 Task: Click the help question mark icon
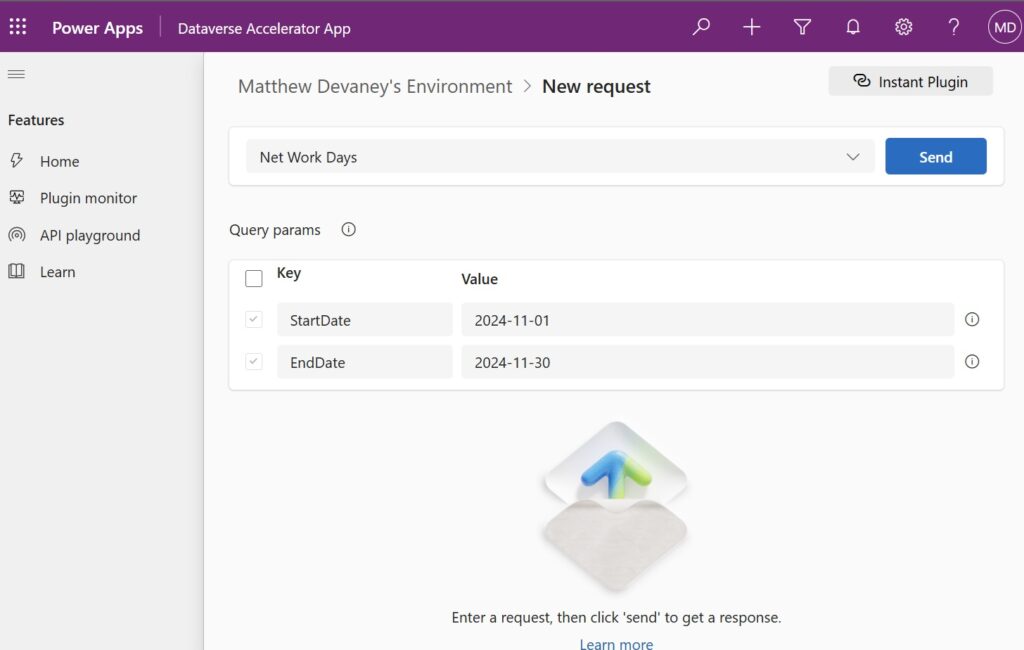coord(953,27)
